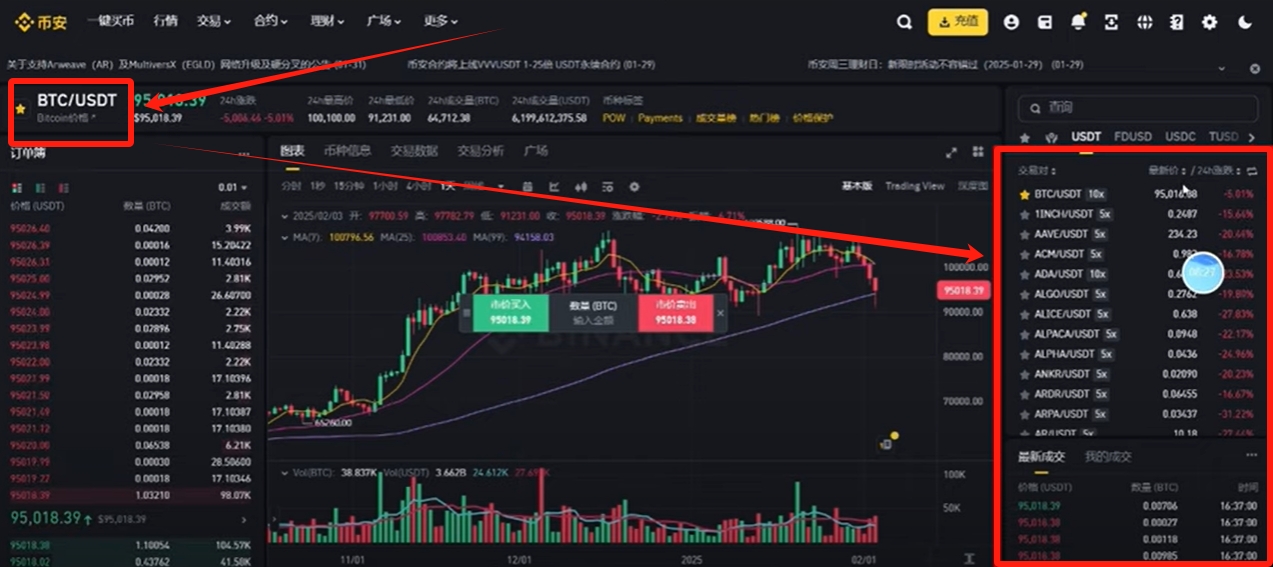Open chart settings gear in chart toolbar
The image size is (1273, 567).
point(633,186)
